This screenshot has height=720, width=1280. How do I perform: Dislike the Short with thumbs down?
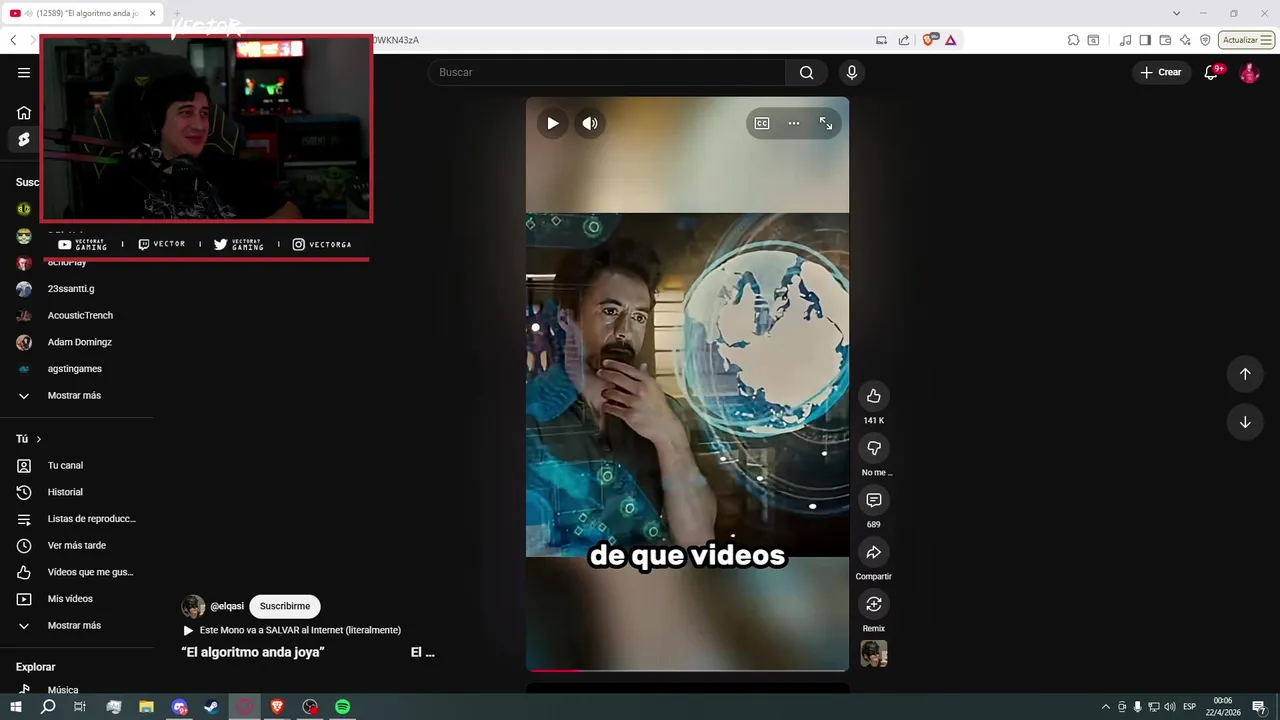[x=874, y=448]
